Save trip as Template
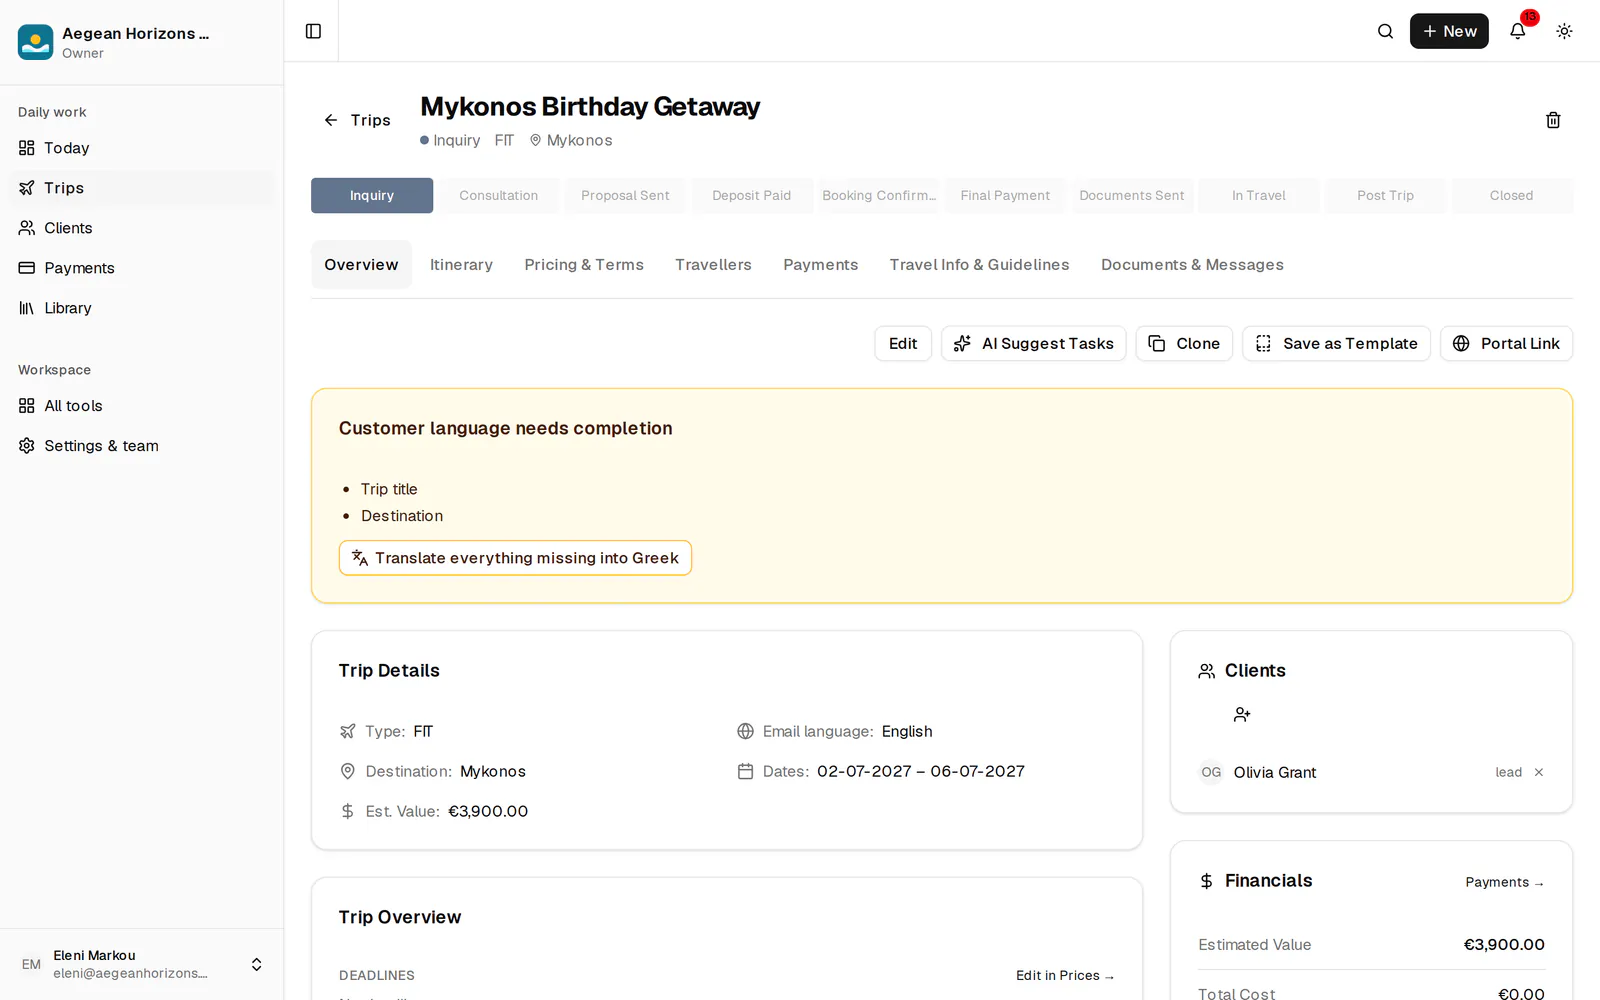 [x=1337, y=344]
